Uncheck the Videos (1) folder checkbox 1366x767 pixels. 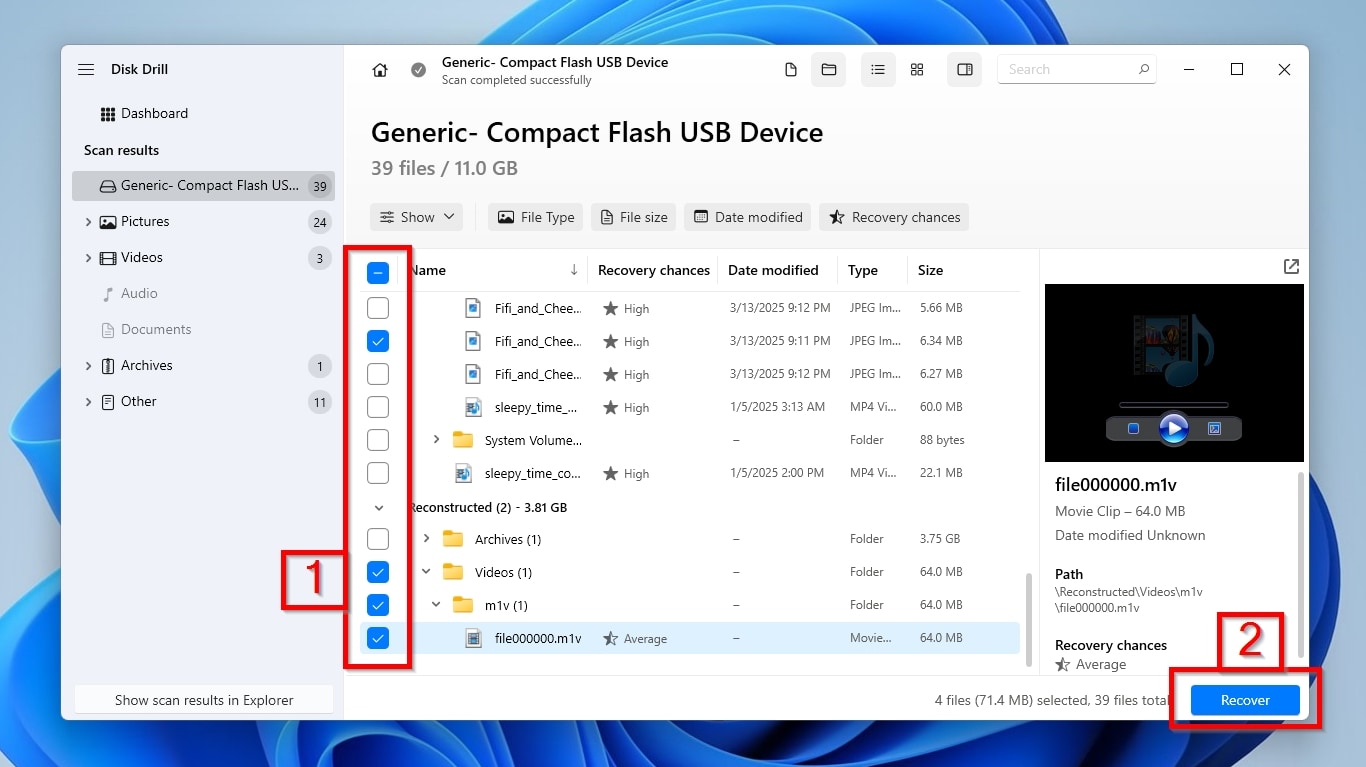[x=378, y=572]
